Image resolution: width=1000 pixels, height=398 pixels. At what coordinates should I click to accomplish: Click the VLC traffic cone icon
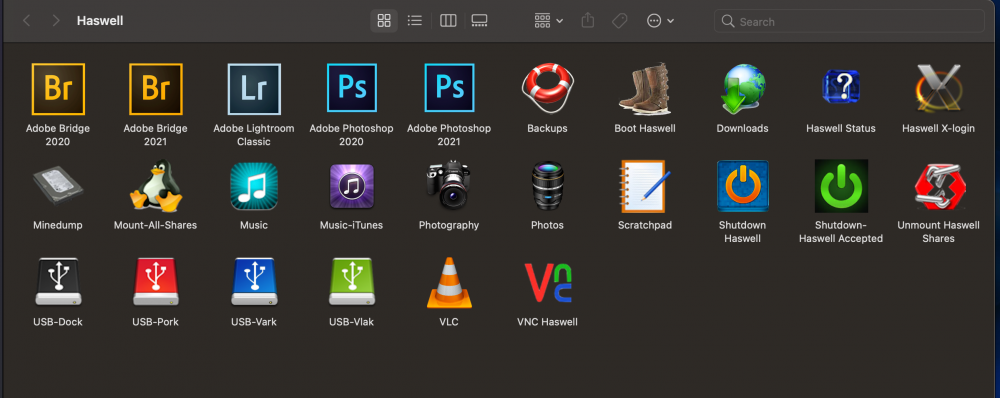tap(449, 283)
